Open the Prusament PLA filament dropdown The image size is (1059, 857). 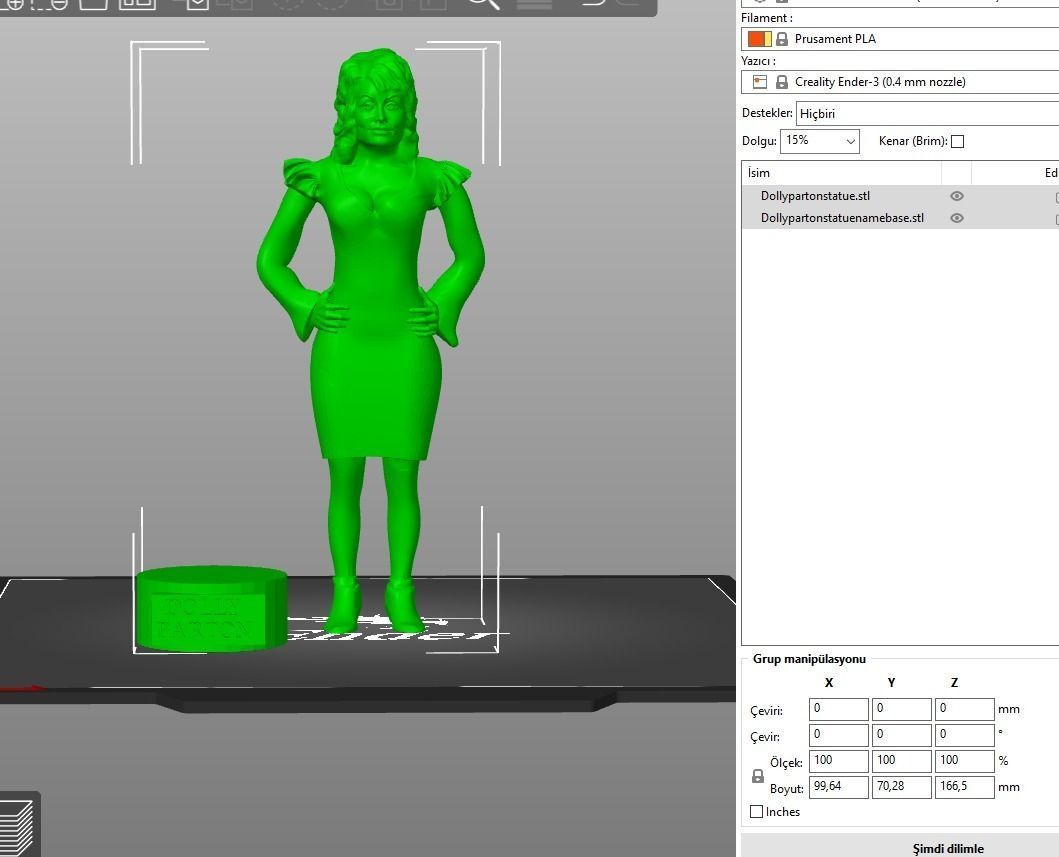click(900, 39)
